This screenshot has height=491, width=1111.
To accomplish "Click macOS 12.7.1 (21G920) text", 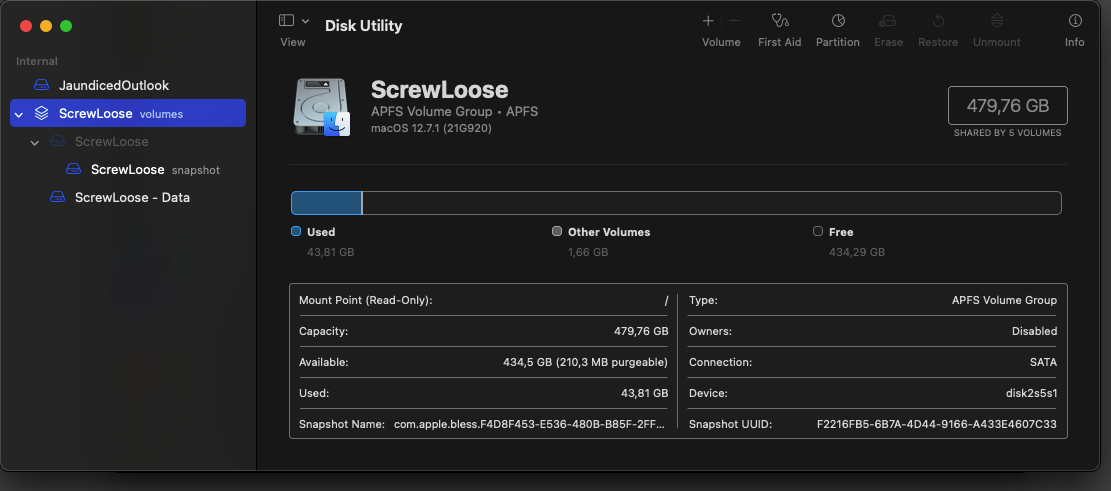I will pos(432,128).
